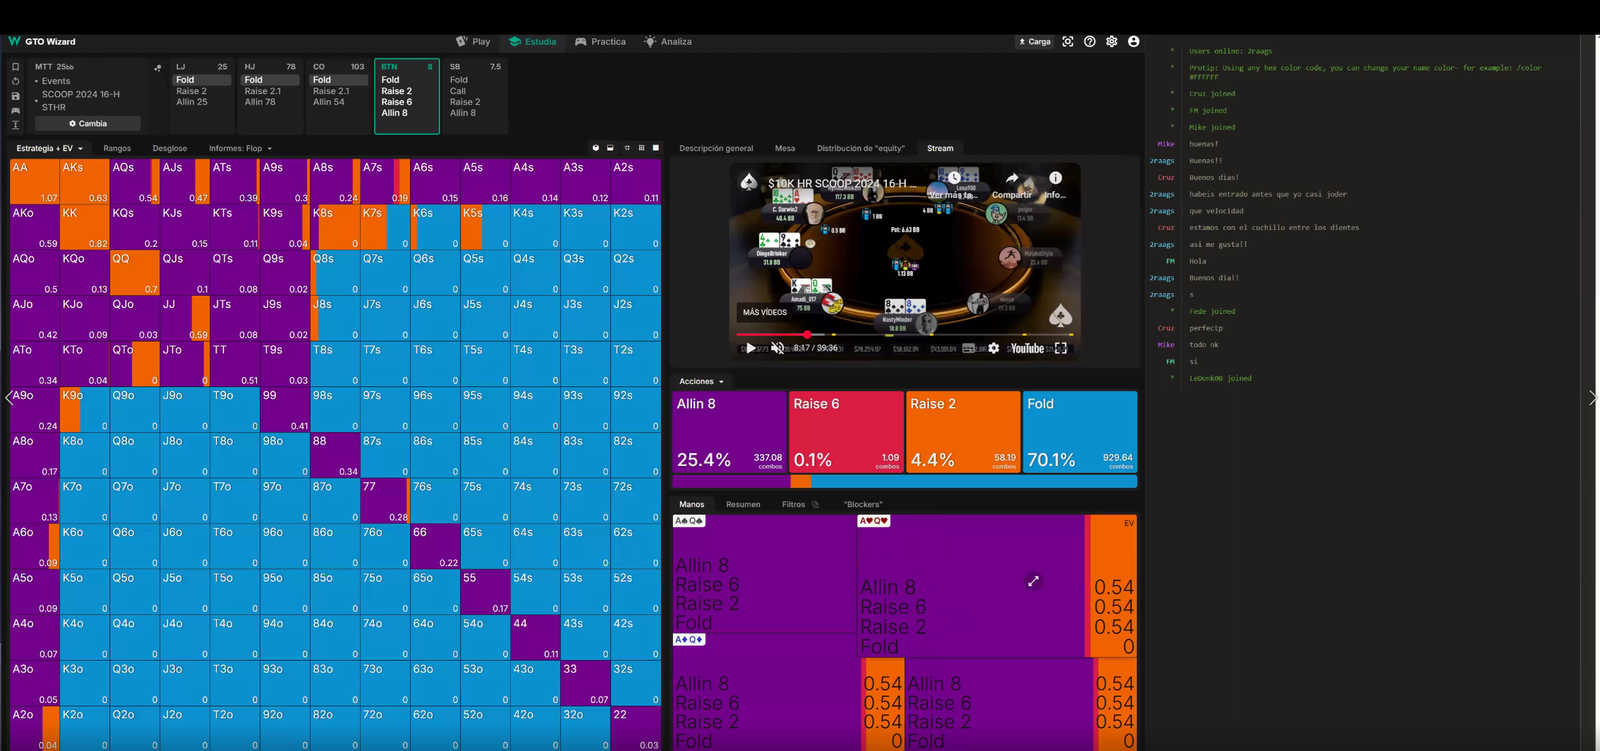Screen dimensions: 1600x751
Task: Open the GTO Wizard settings gear
Action: tap(1112, 42)
